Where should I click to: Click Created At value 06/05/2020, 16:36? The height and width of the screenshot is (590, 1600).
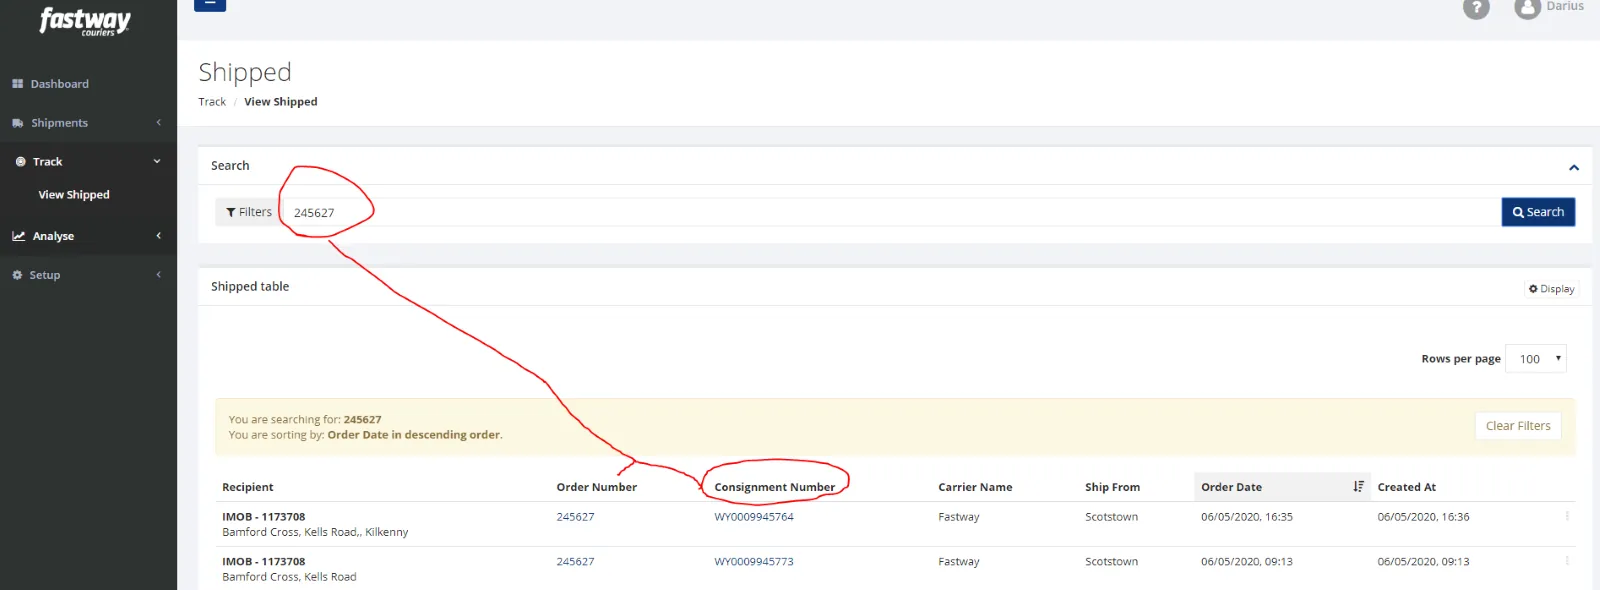[1424, 517]
